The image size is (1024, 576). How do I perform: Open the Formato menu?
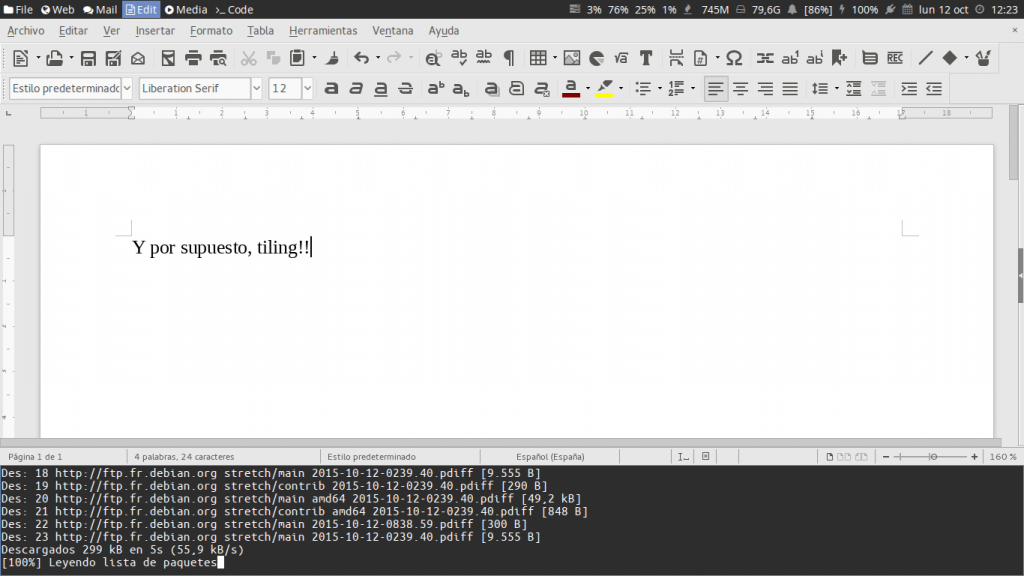(211, 31)
